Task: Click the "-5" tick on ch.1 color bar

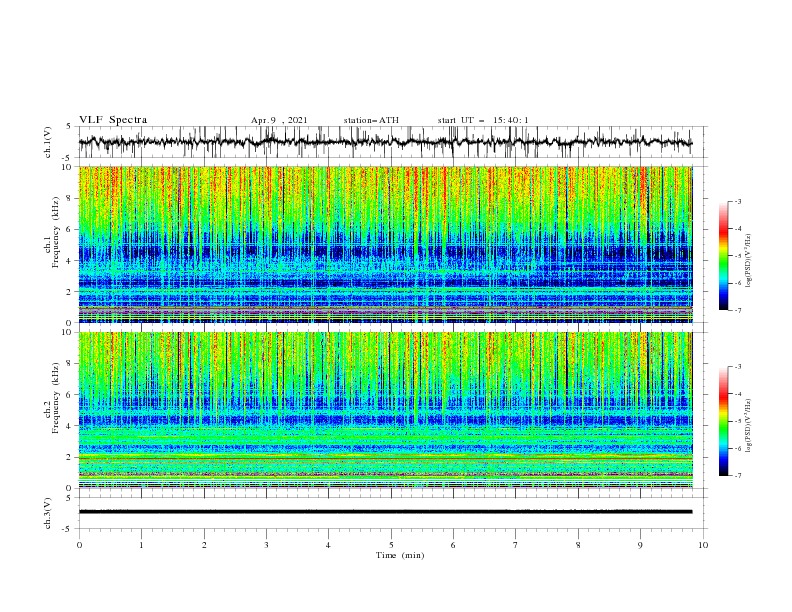Action: [x=737, y=256]
